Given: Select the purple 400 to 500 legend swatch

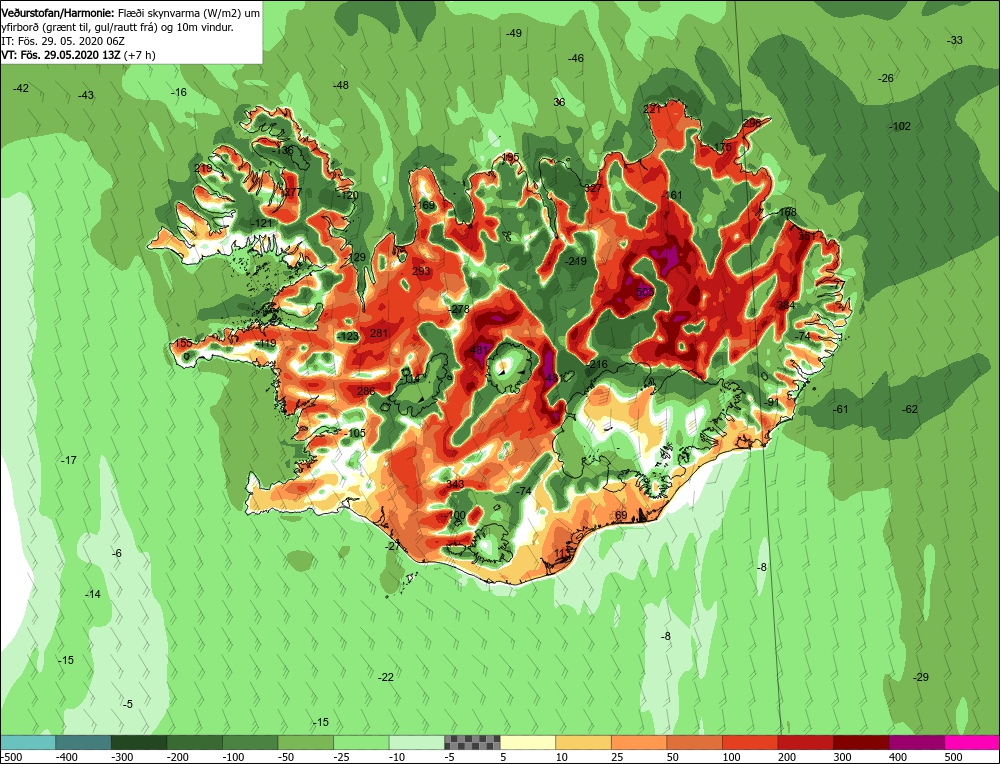Looking at the screenshot, I should click(916, 742).
